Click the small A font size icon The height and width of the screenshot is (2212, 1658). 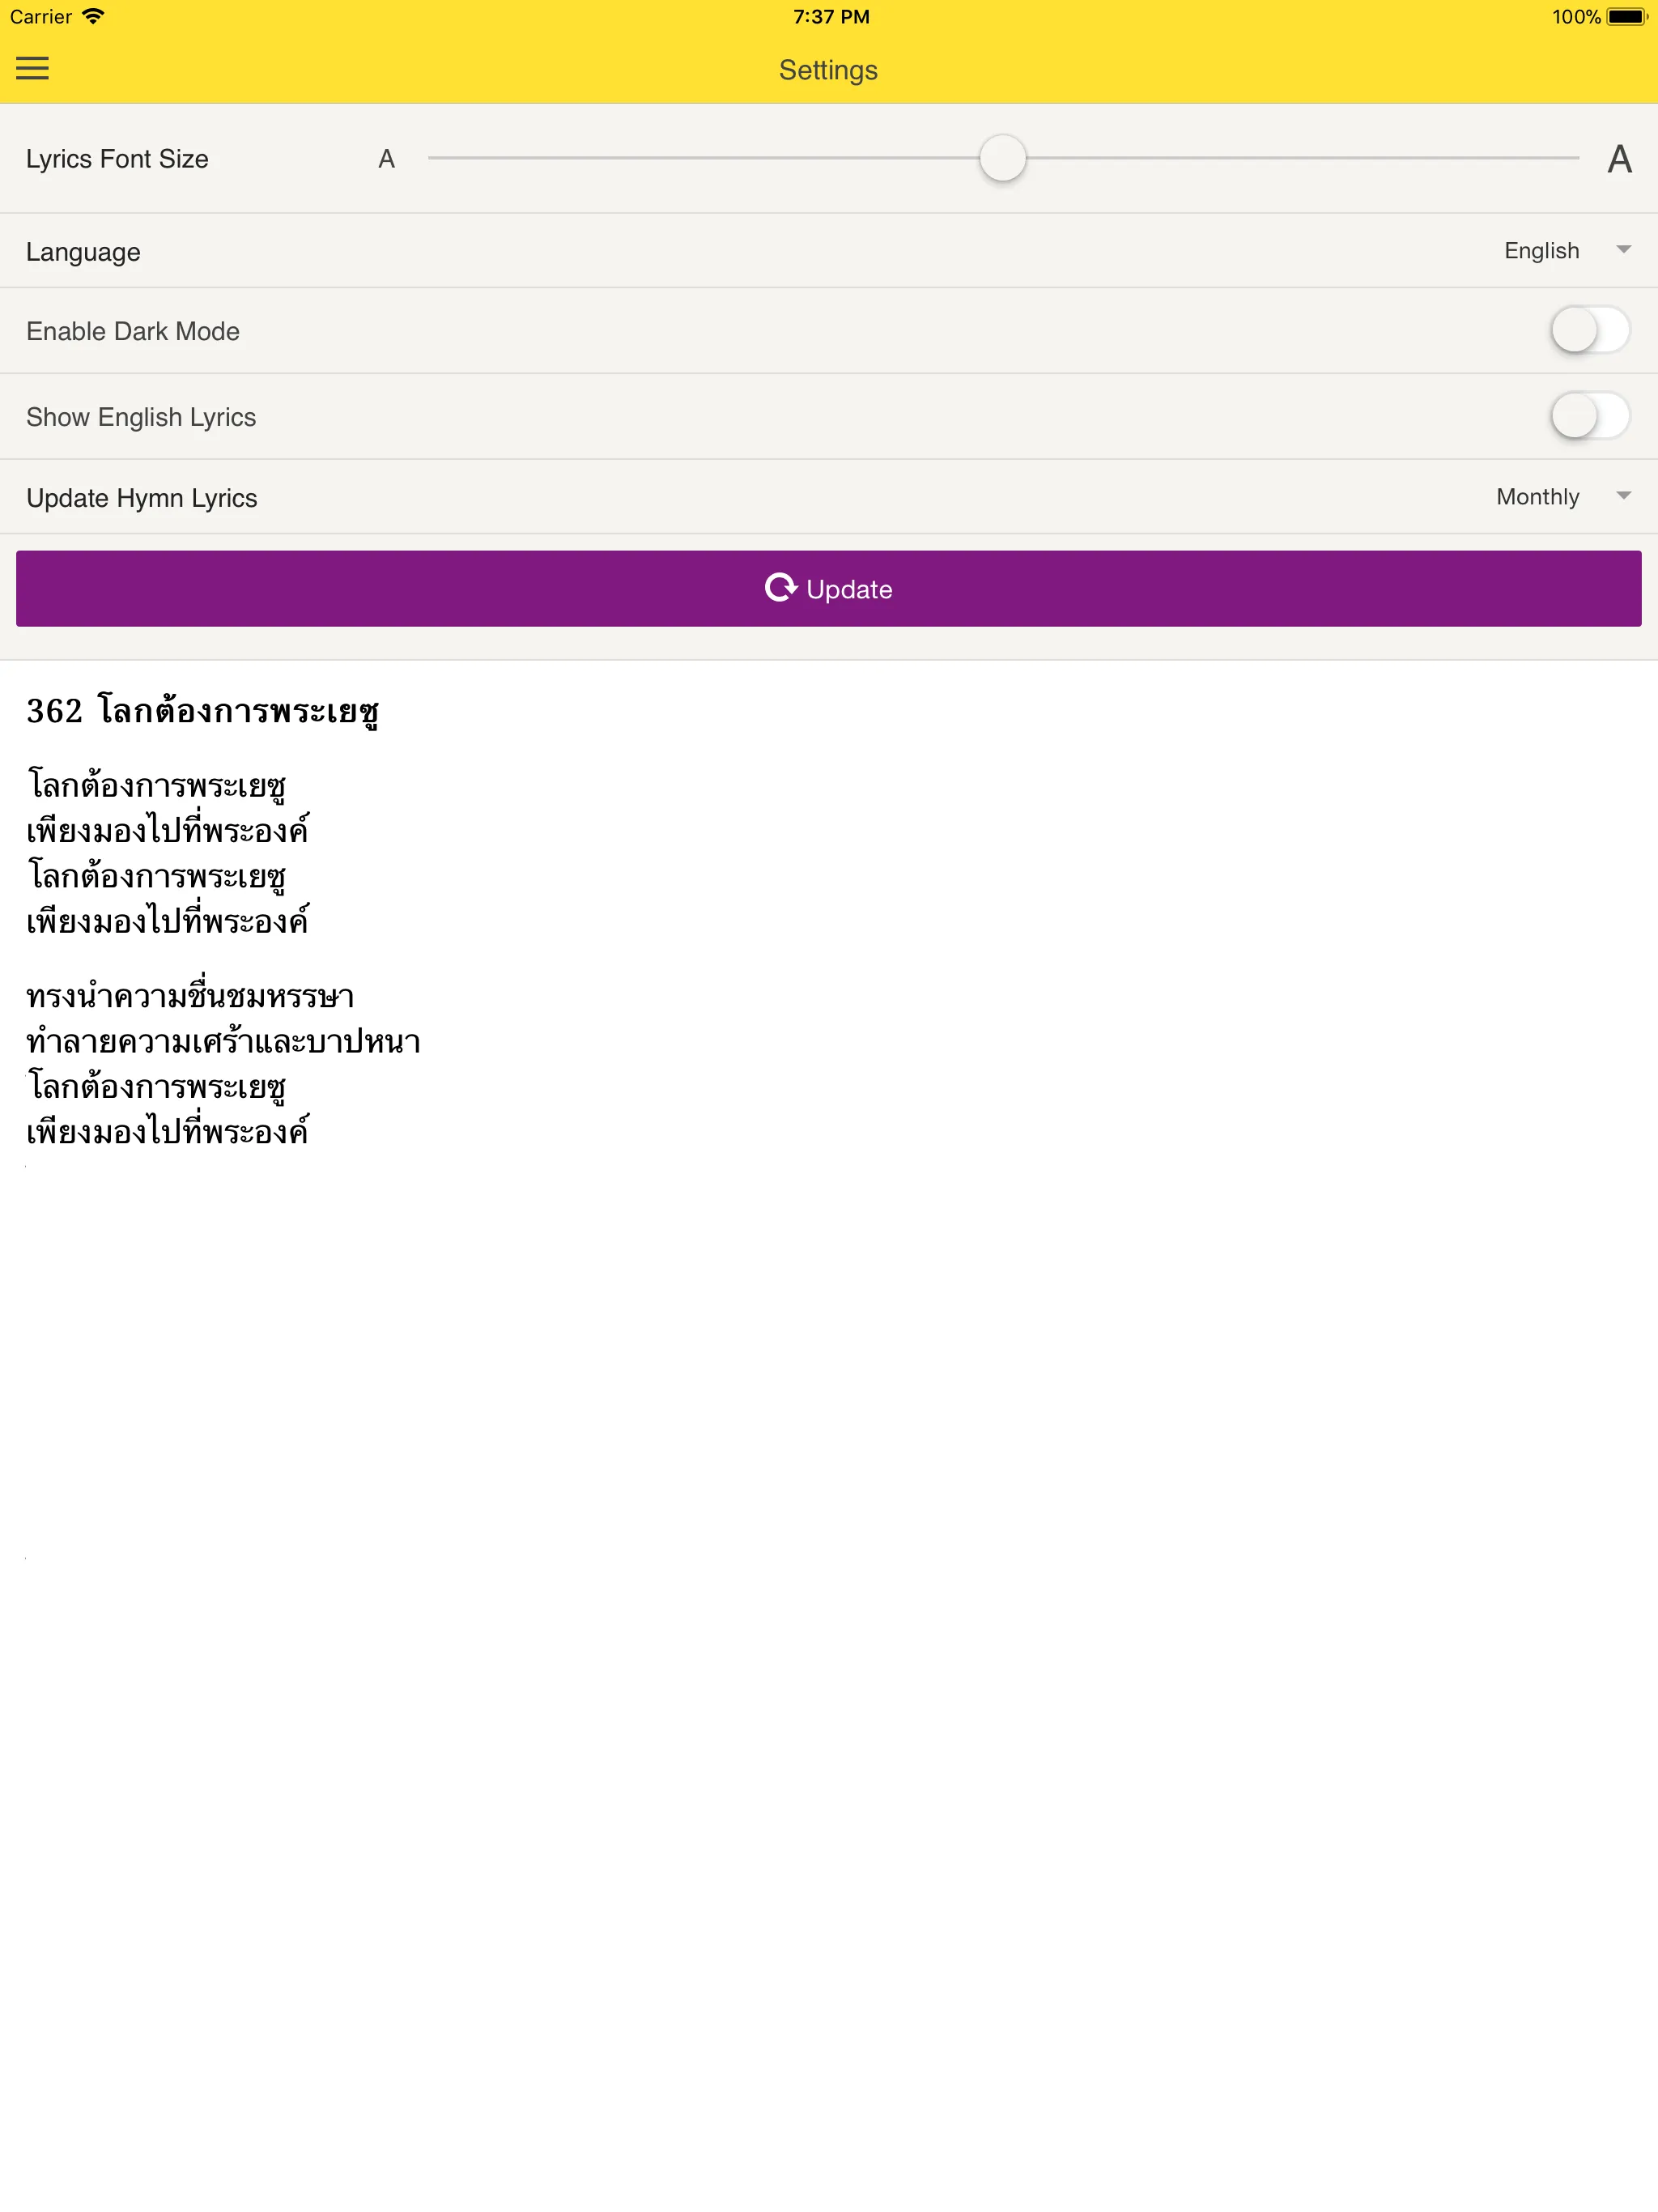[x=387, y=159]
